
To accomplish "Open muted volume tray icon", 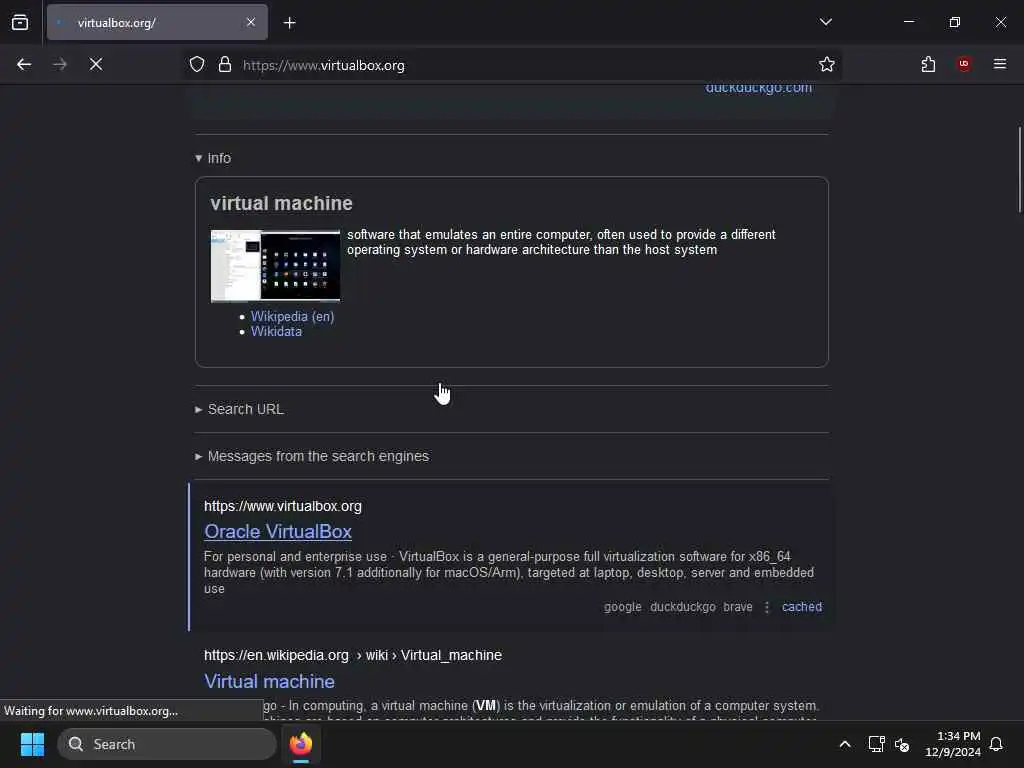I will (902, 744).
